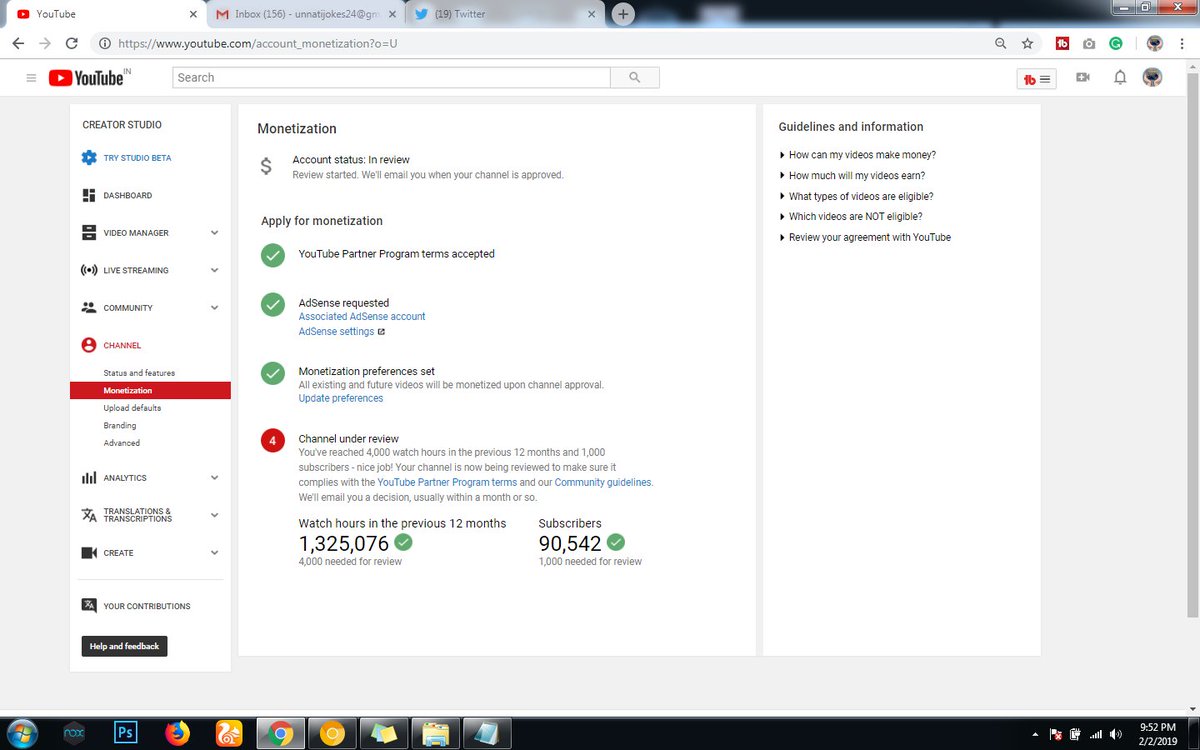Expand the Video Manager section
The image size is (1200, 750).
214,233
